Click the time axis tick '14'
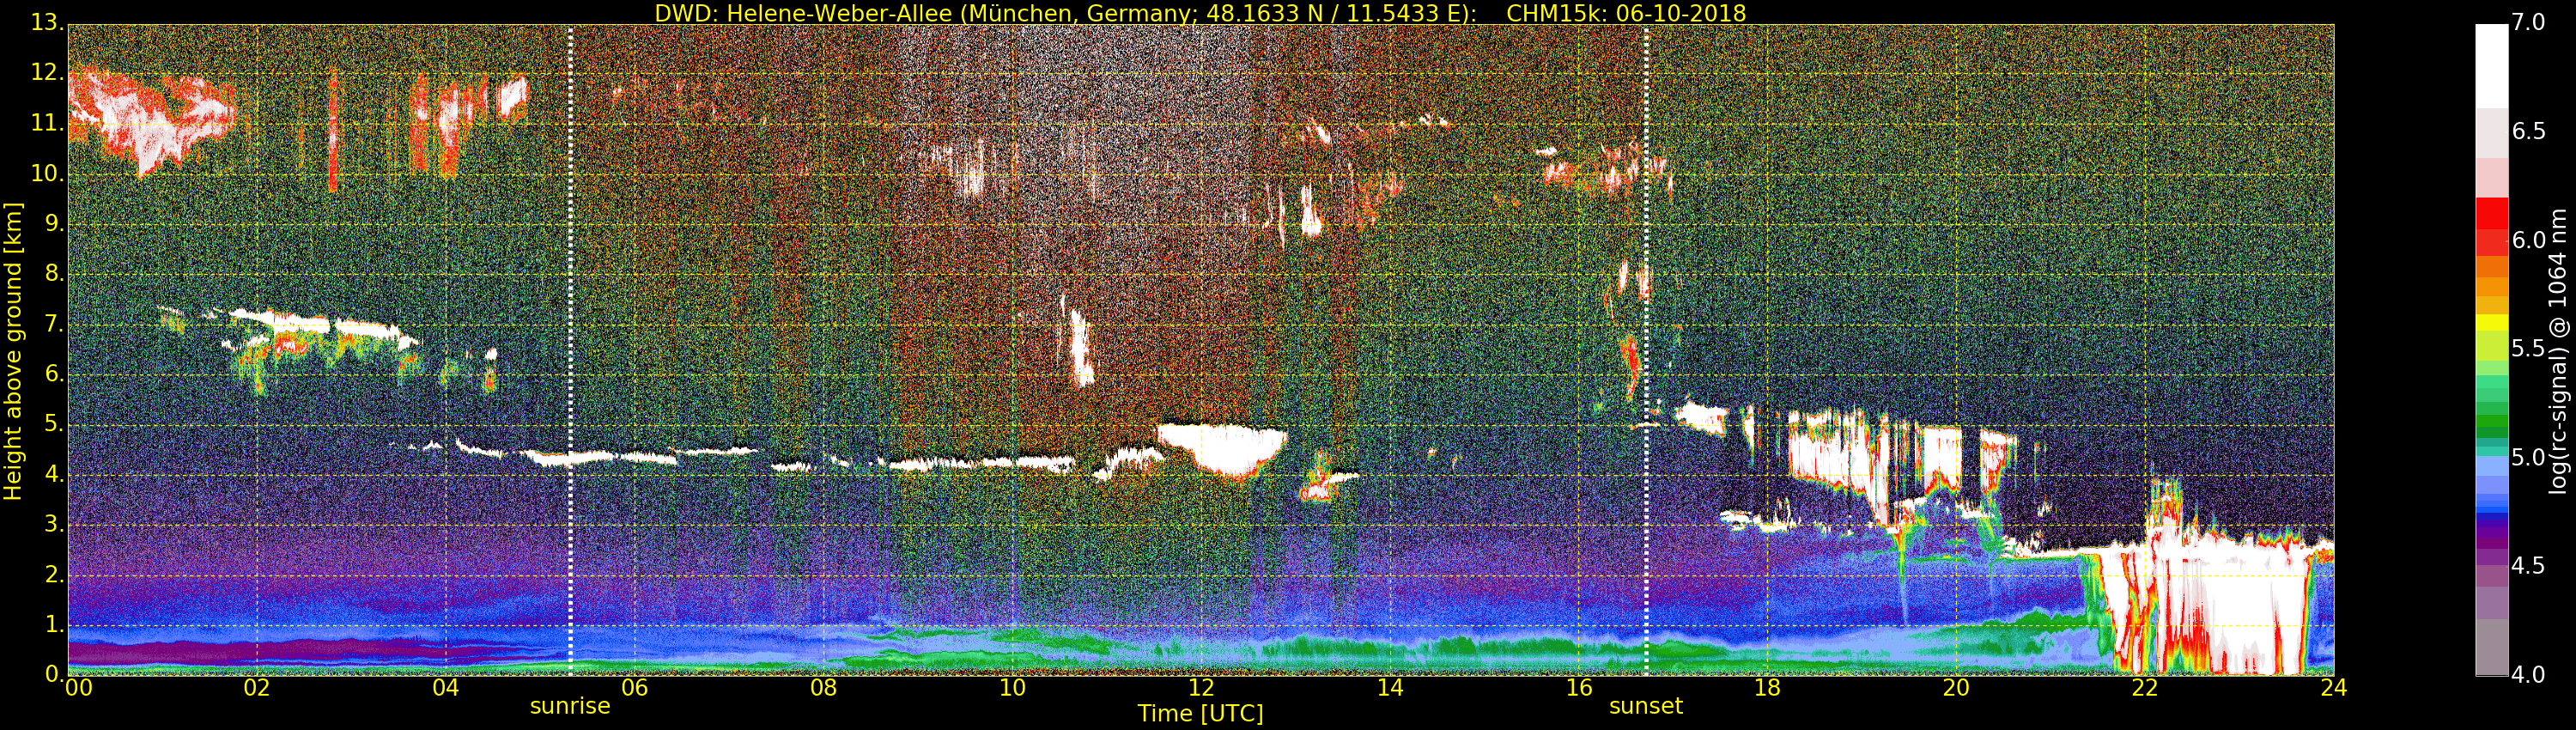Viewport: 2576px width, 730px height. (1390, 688)
